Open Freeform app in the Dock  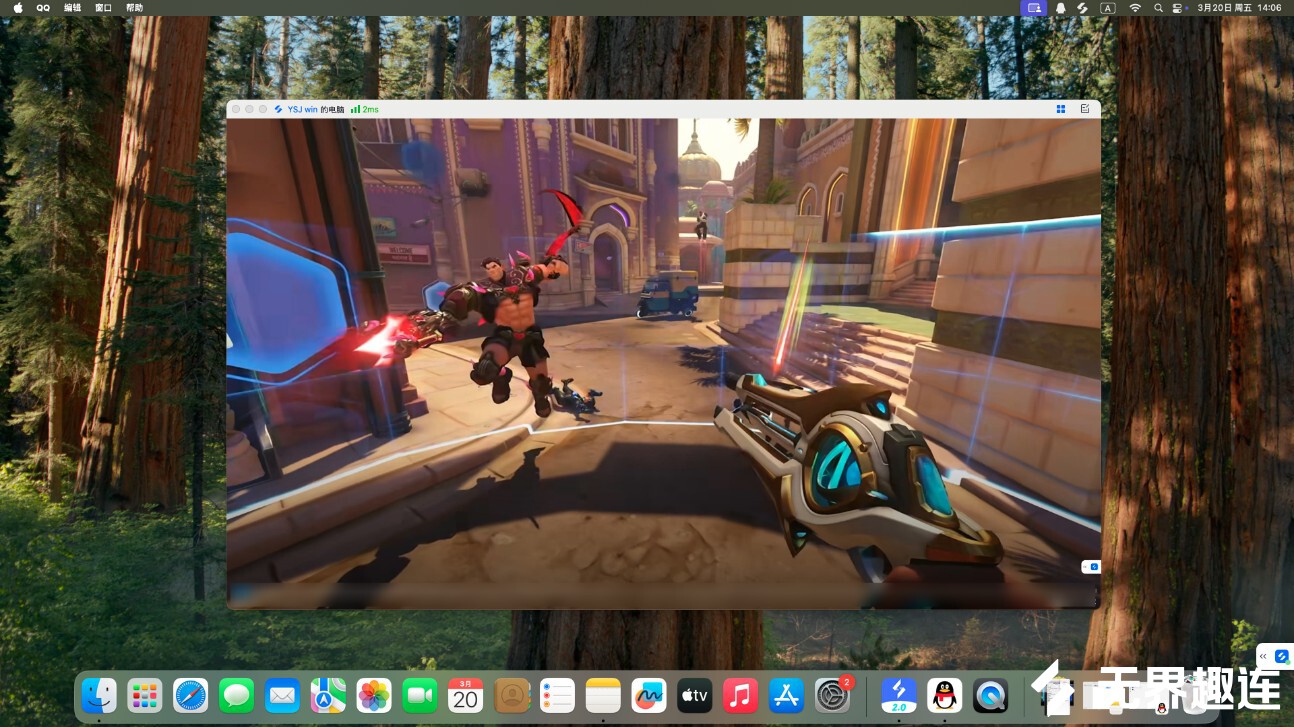649,695
